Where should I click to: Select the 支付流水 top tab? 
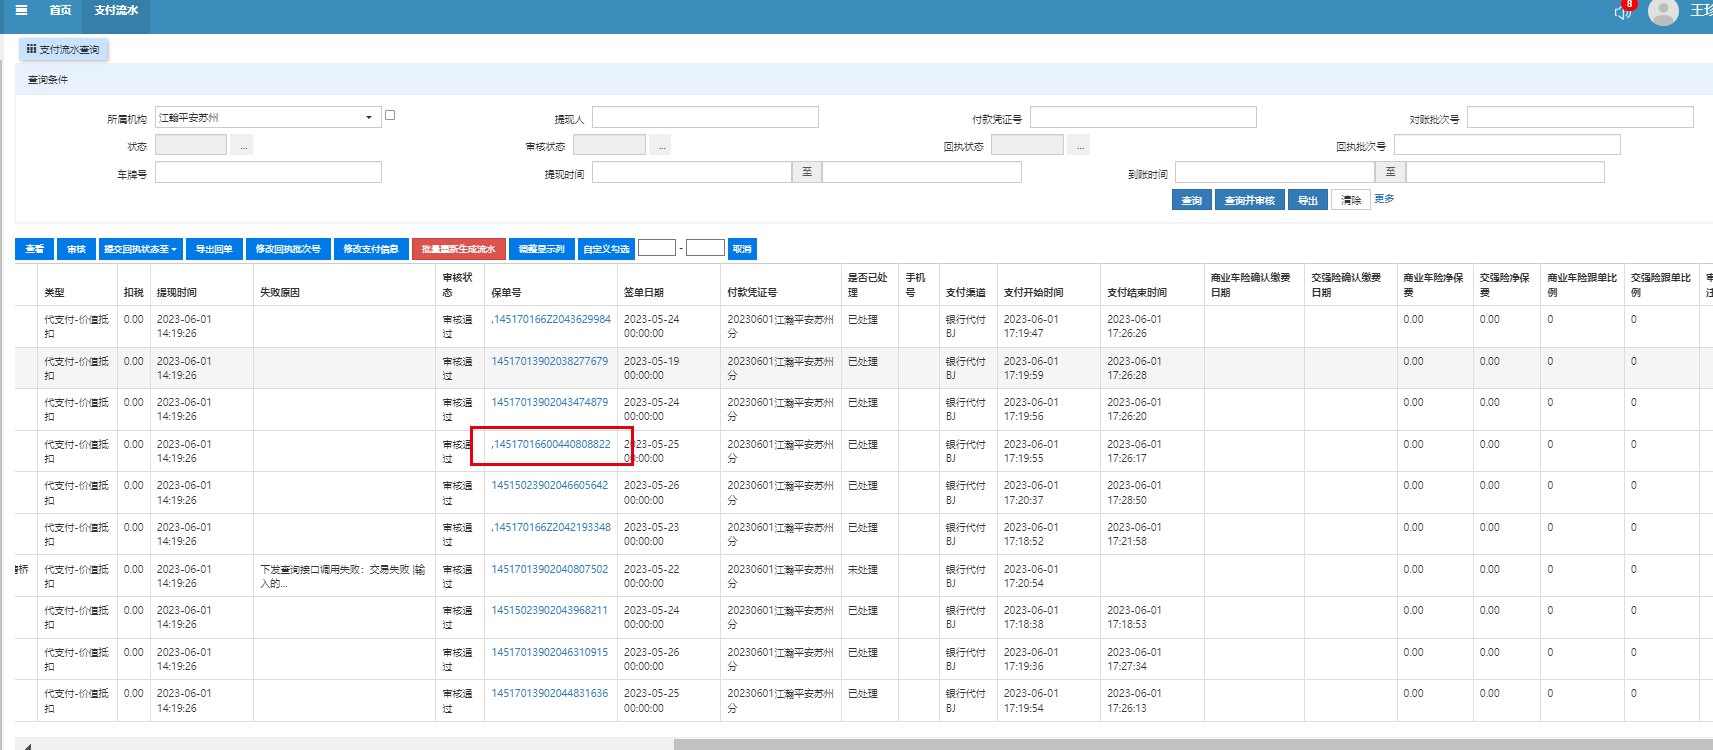click(x=116, y=10)
